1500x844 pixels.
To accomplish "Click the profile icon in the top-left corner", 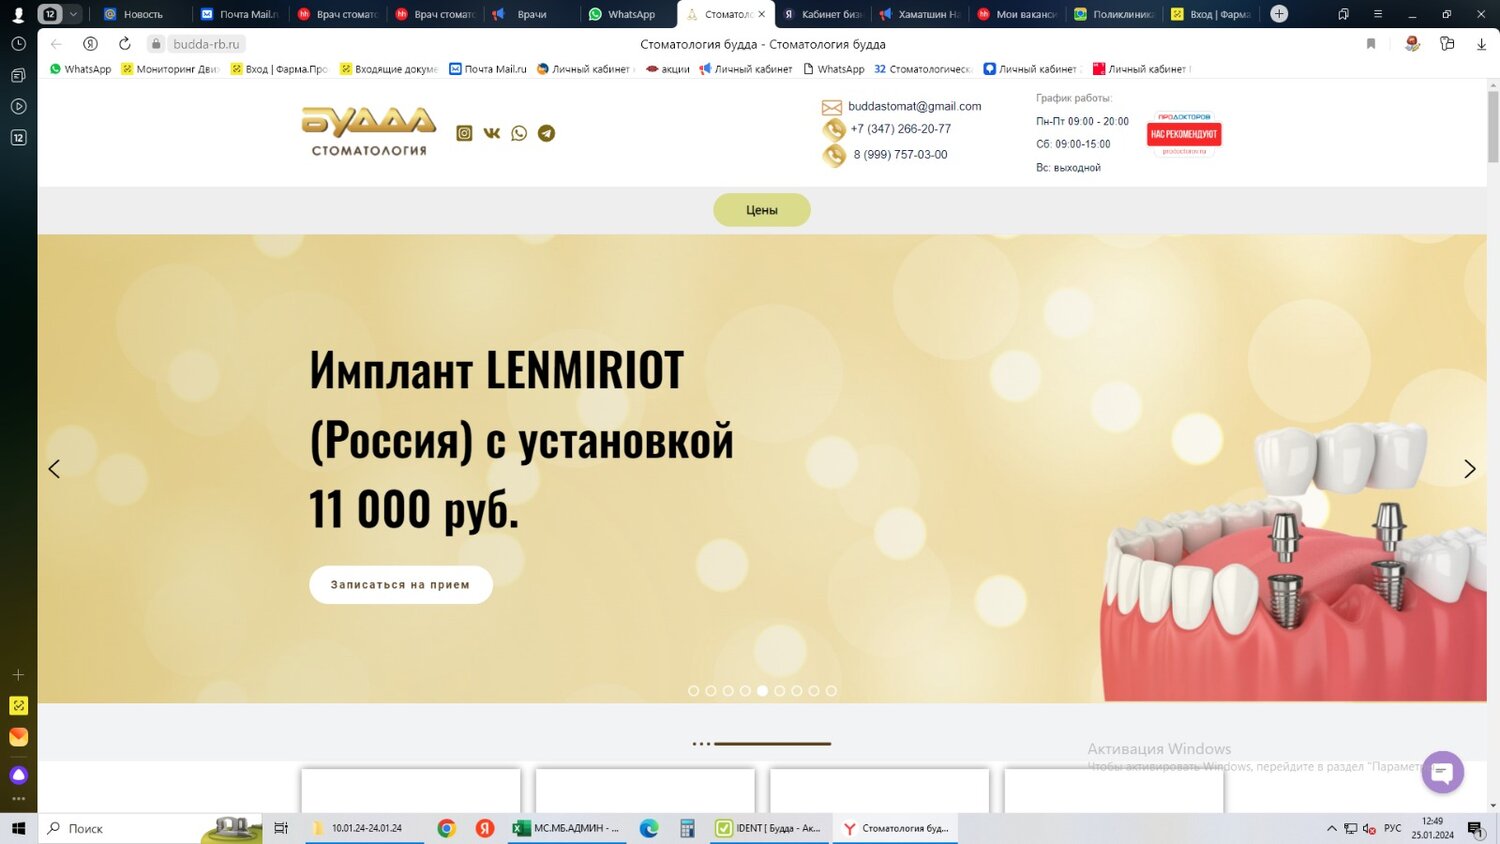I will coord(18,14).
